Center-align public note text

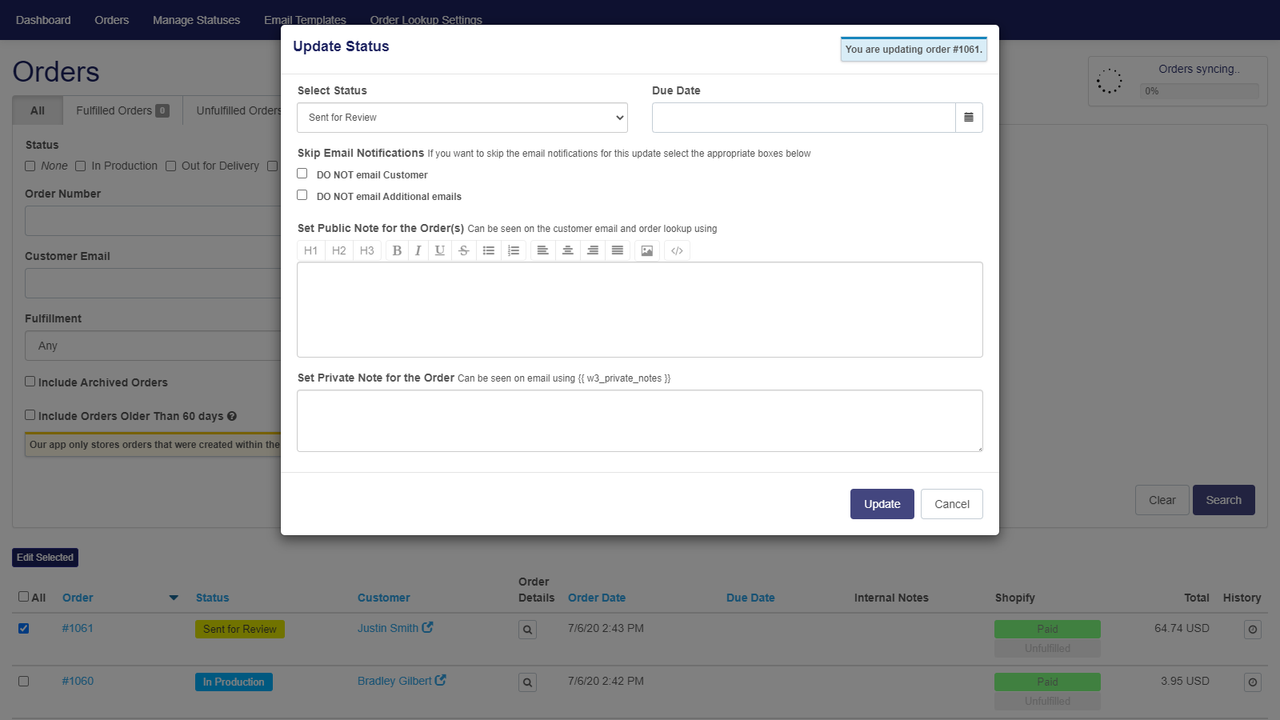point(568,250)
